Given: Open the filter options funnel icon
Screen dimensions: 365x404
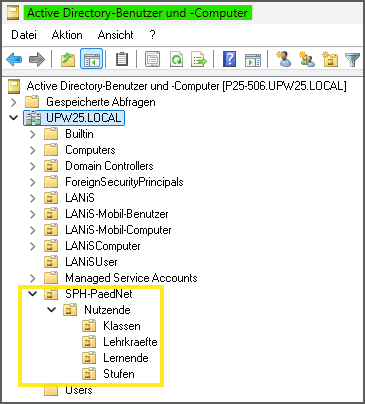Looking at the screenshot, I should pyautogui.click(x=352, y=60).
